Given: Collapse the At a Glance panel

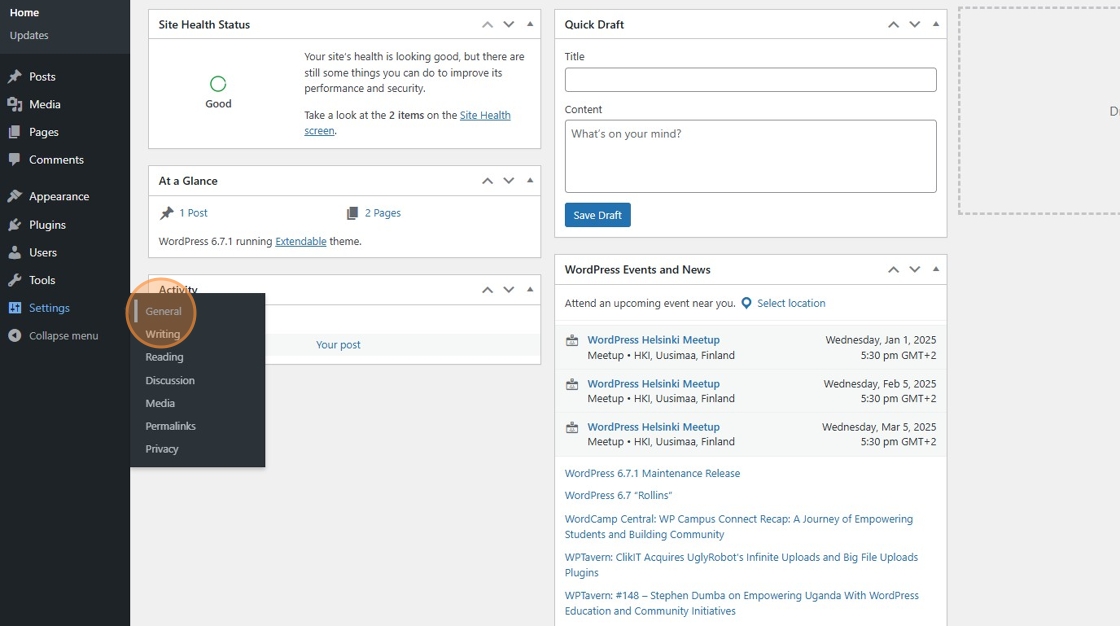Looking at the screenshot, I should 530,181.
